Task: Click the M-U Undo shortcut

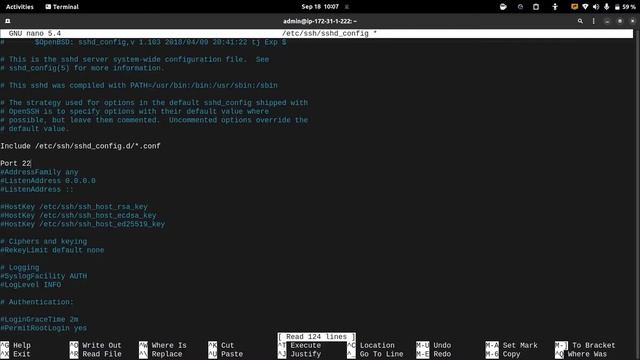Action: click(433, 345)
